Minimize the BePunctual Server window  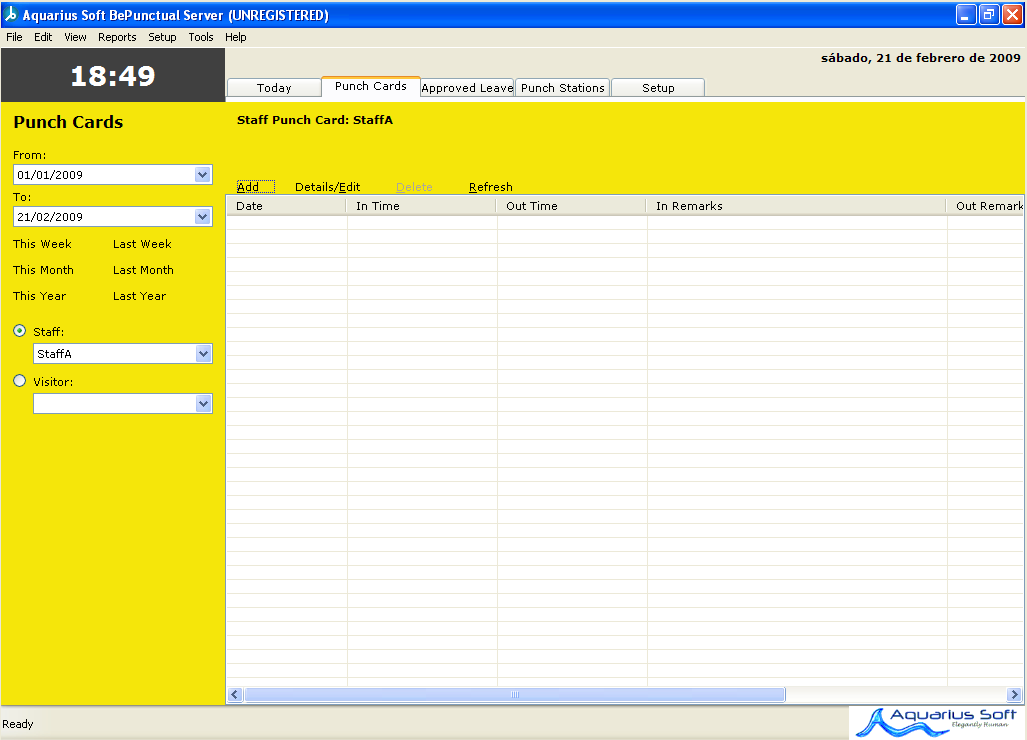point(965,14)
